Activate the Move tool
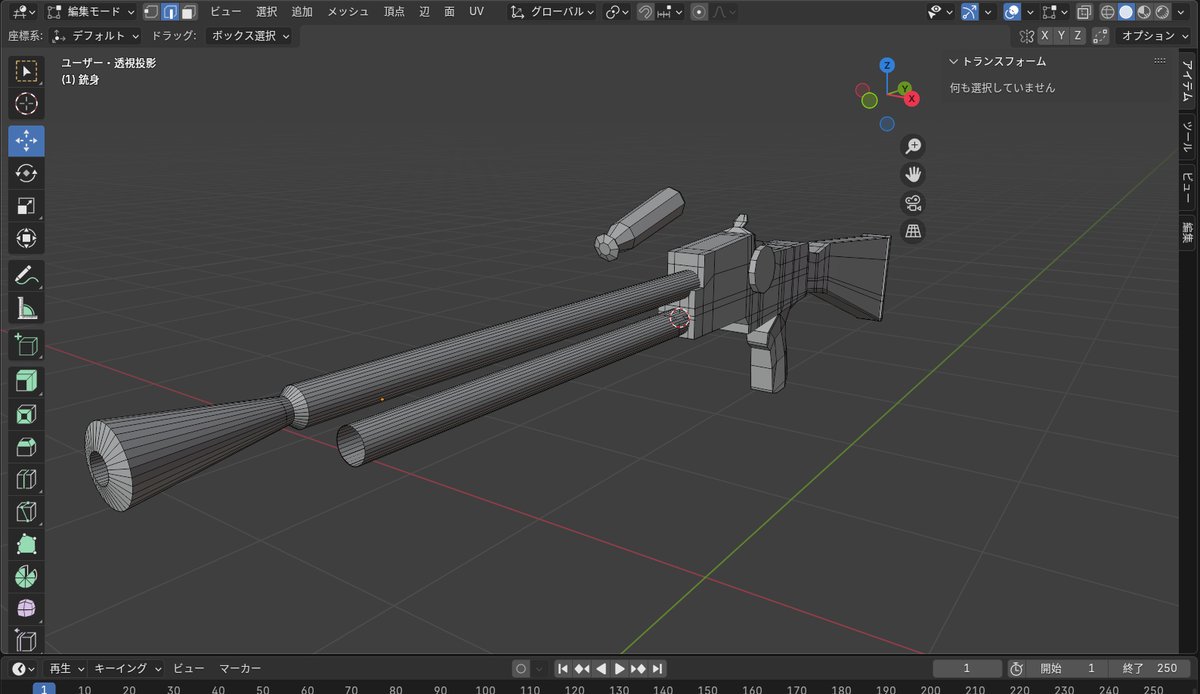The width and height of the screenshot is (1200, 694). 26,141
